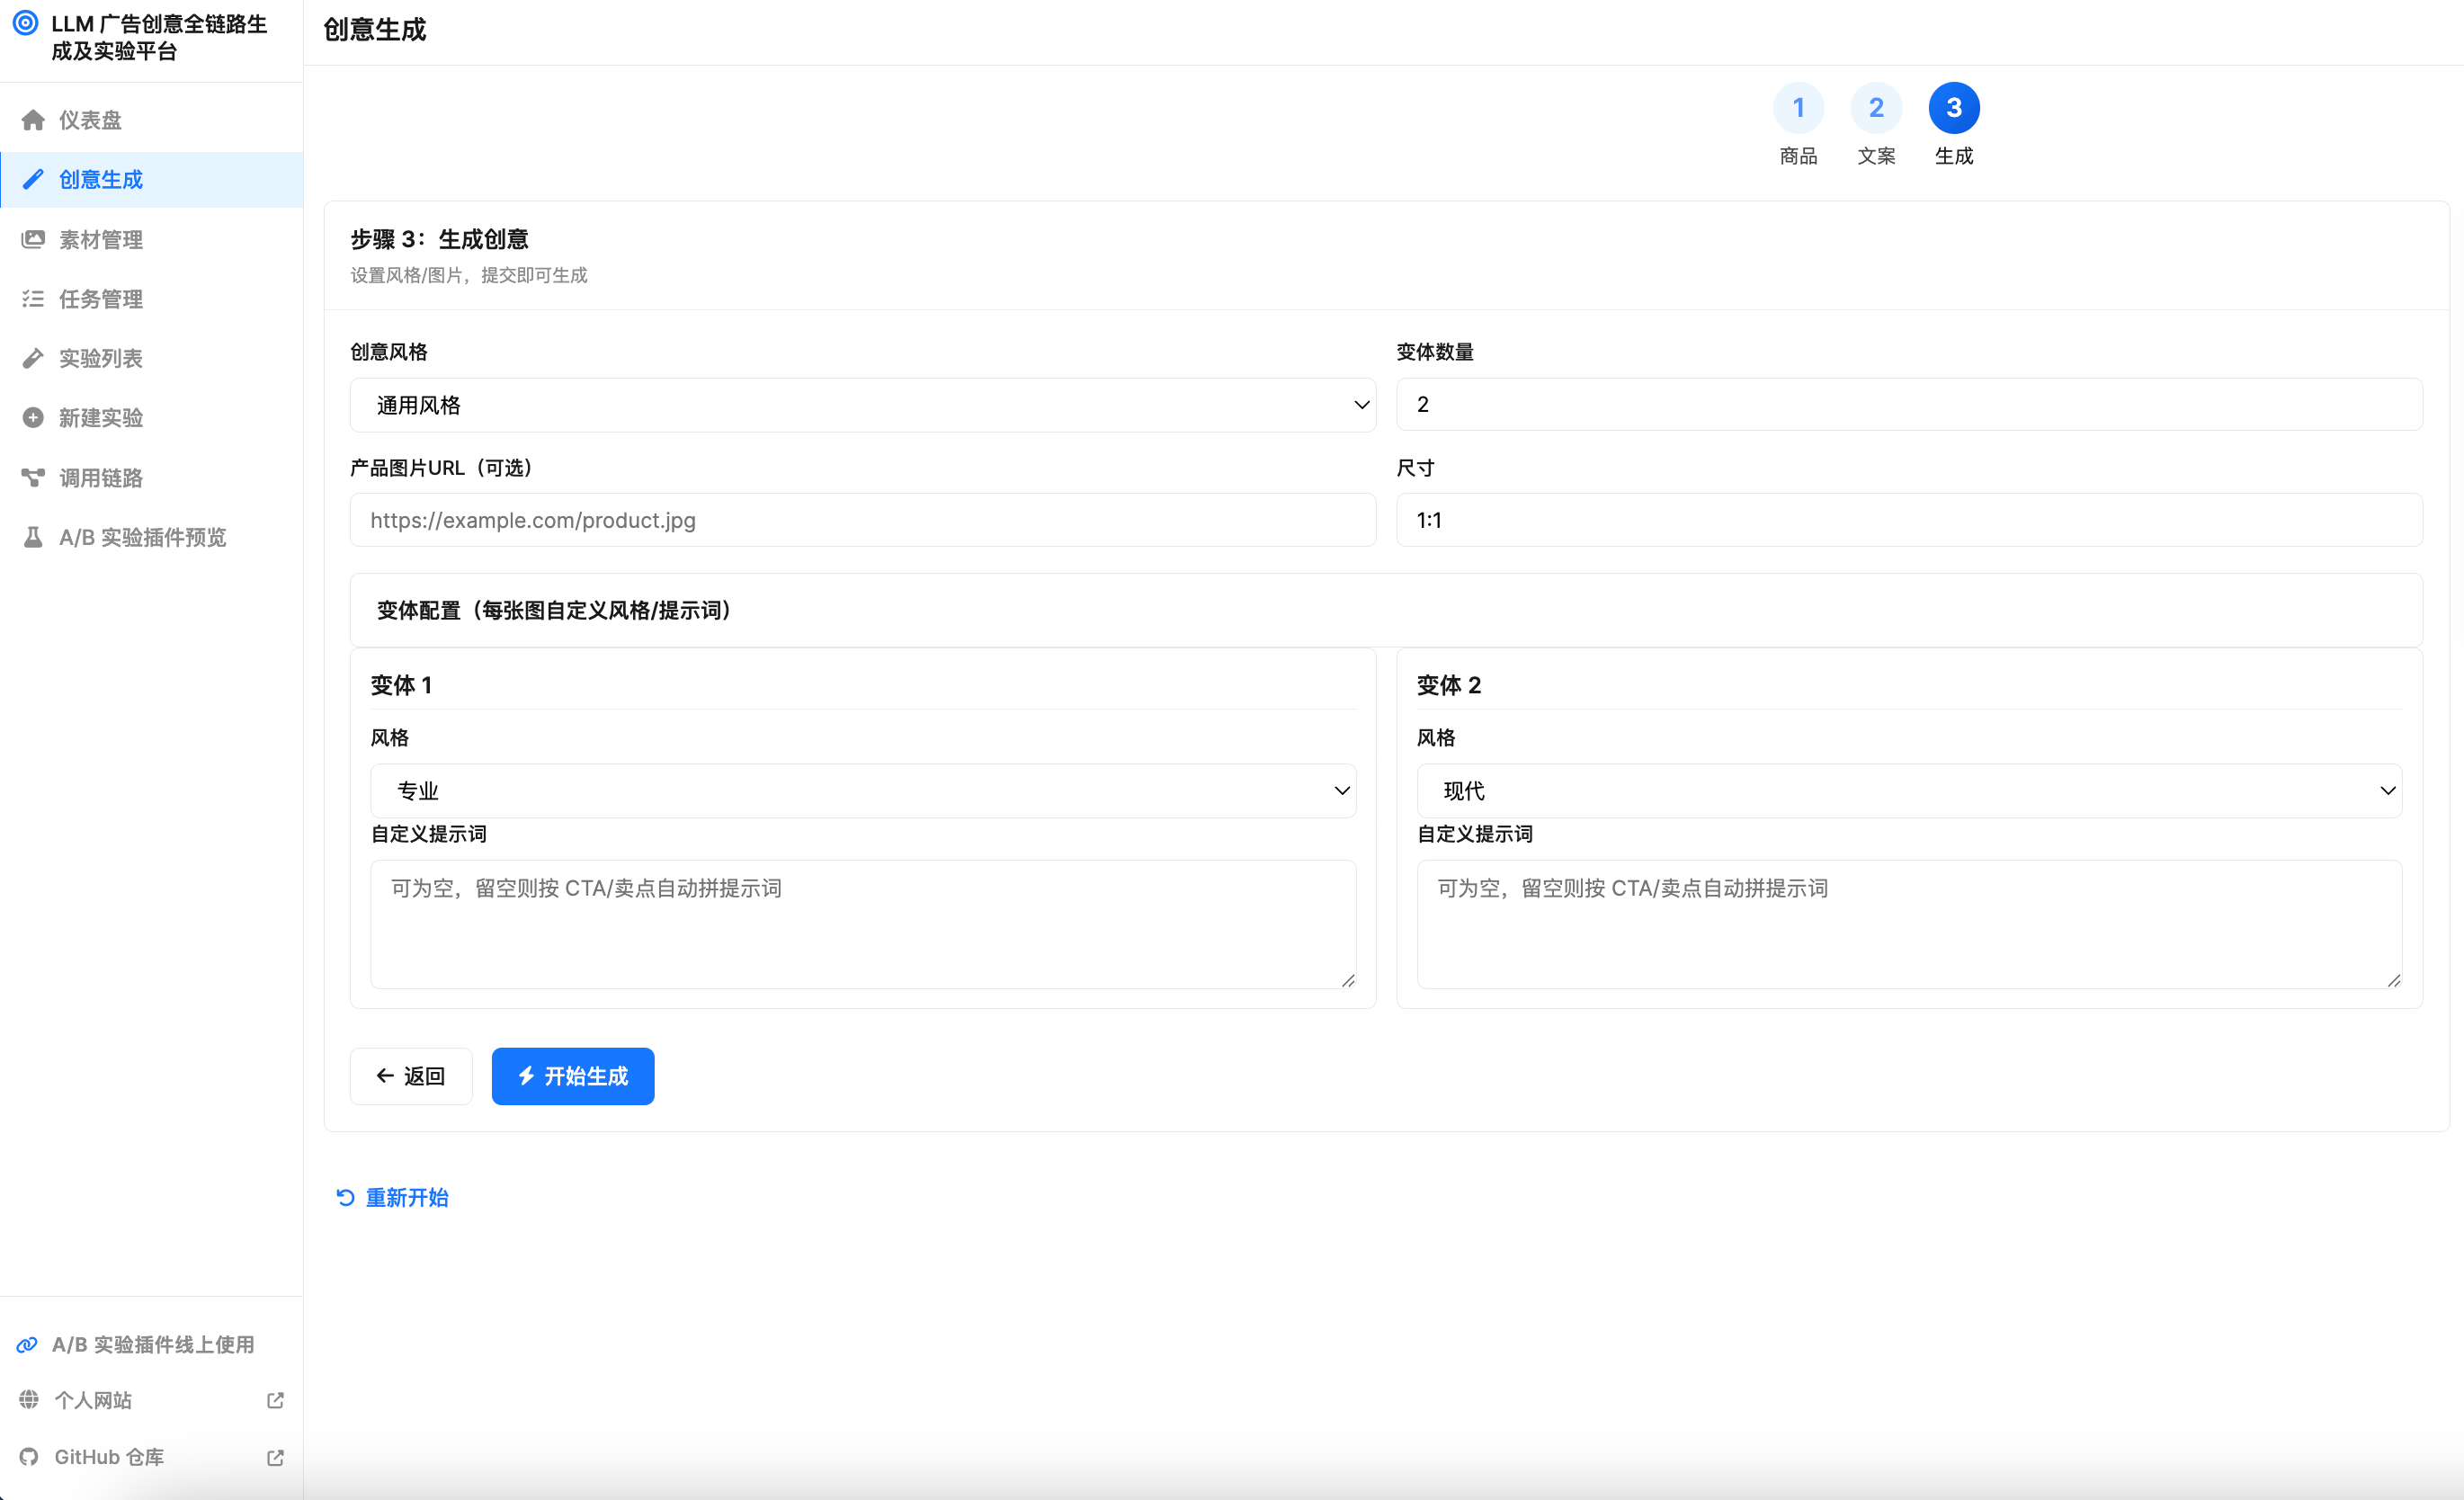The height and width of the screenshot is (1500, 2464).
Task: Open 调用链路 in the sidebar
Action: (152, 477)
